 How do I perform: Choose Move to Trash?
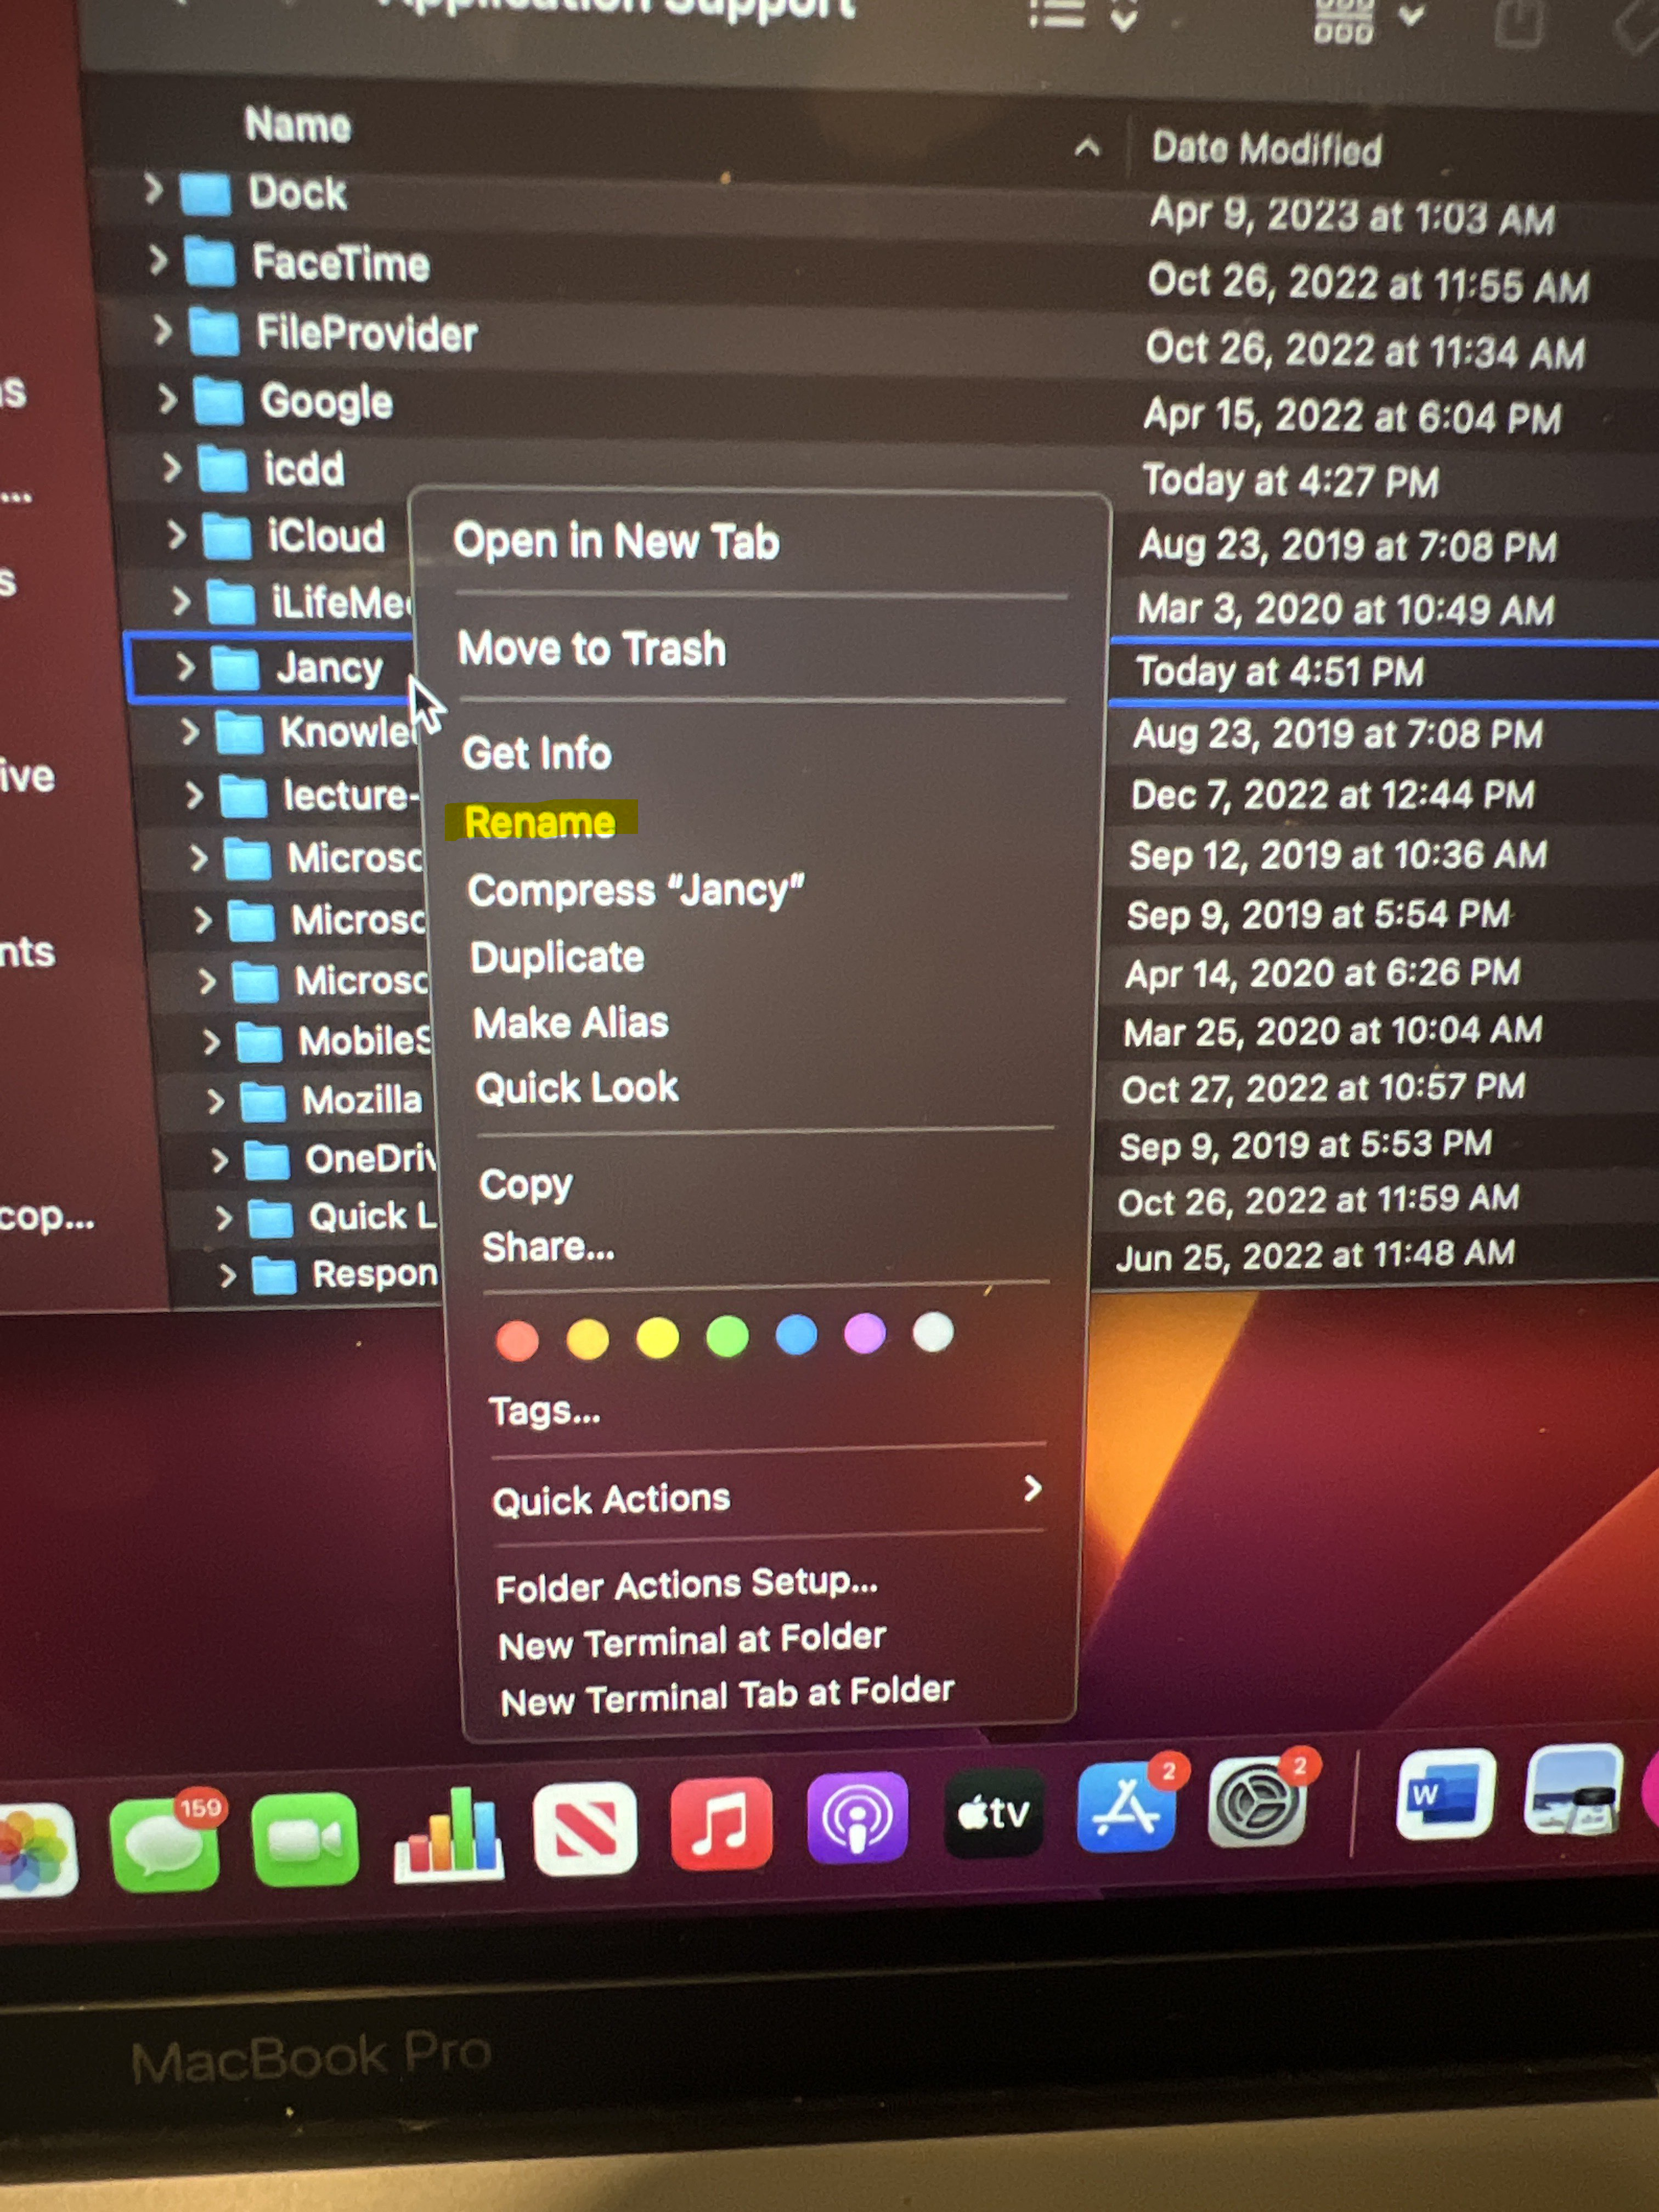pyautogui.click(x=592, y=649)
